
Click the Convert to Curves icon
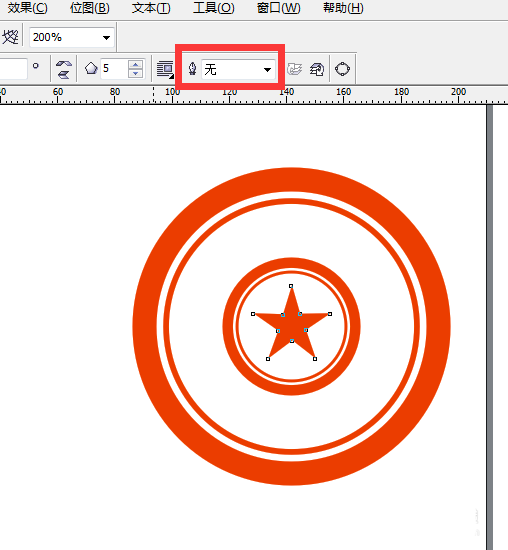pos(342,69)
